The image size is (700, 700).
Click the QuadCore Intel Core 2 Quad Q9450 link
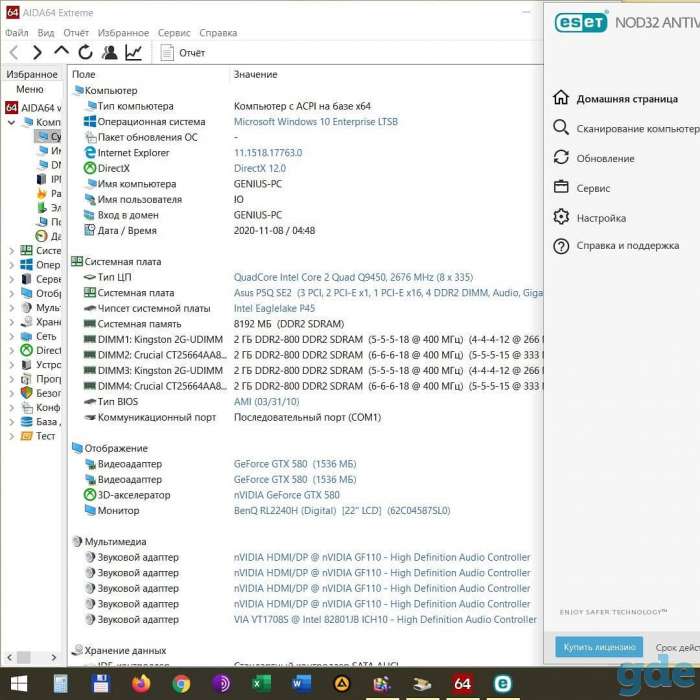353,277
